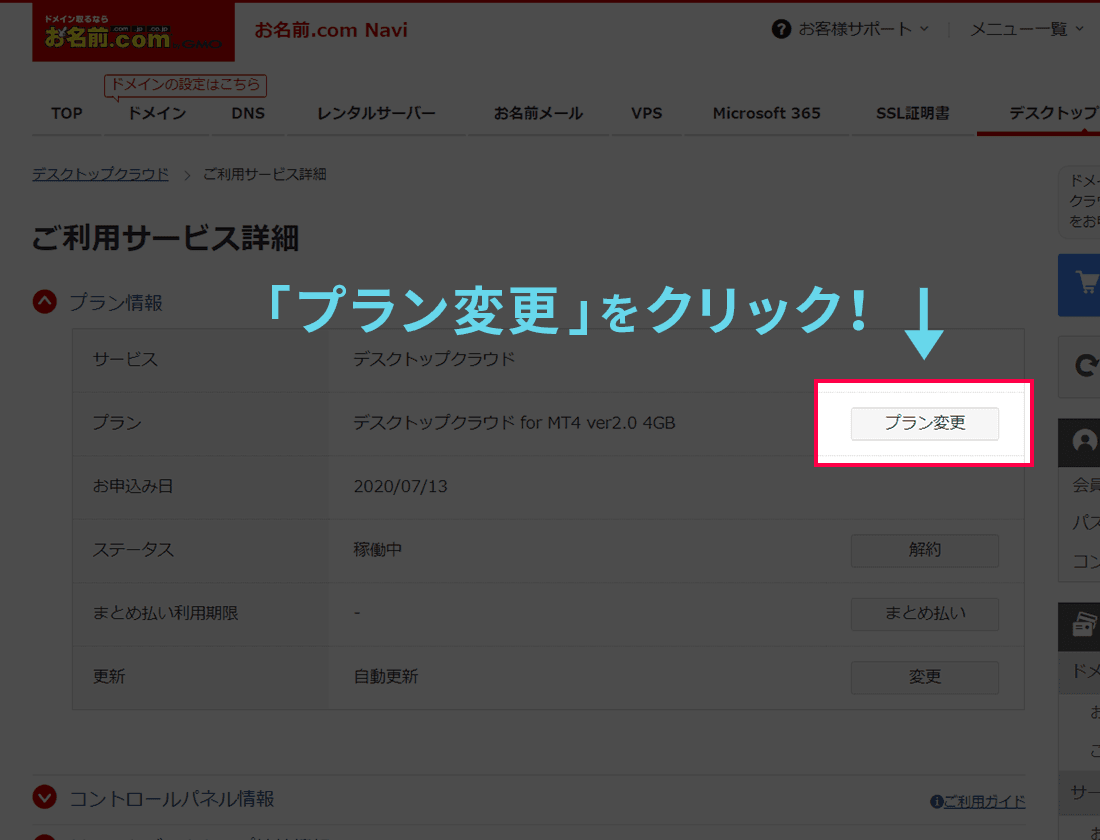Select the date 2020/07/13
This screenshot has width=1100, height=840.
401,486
